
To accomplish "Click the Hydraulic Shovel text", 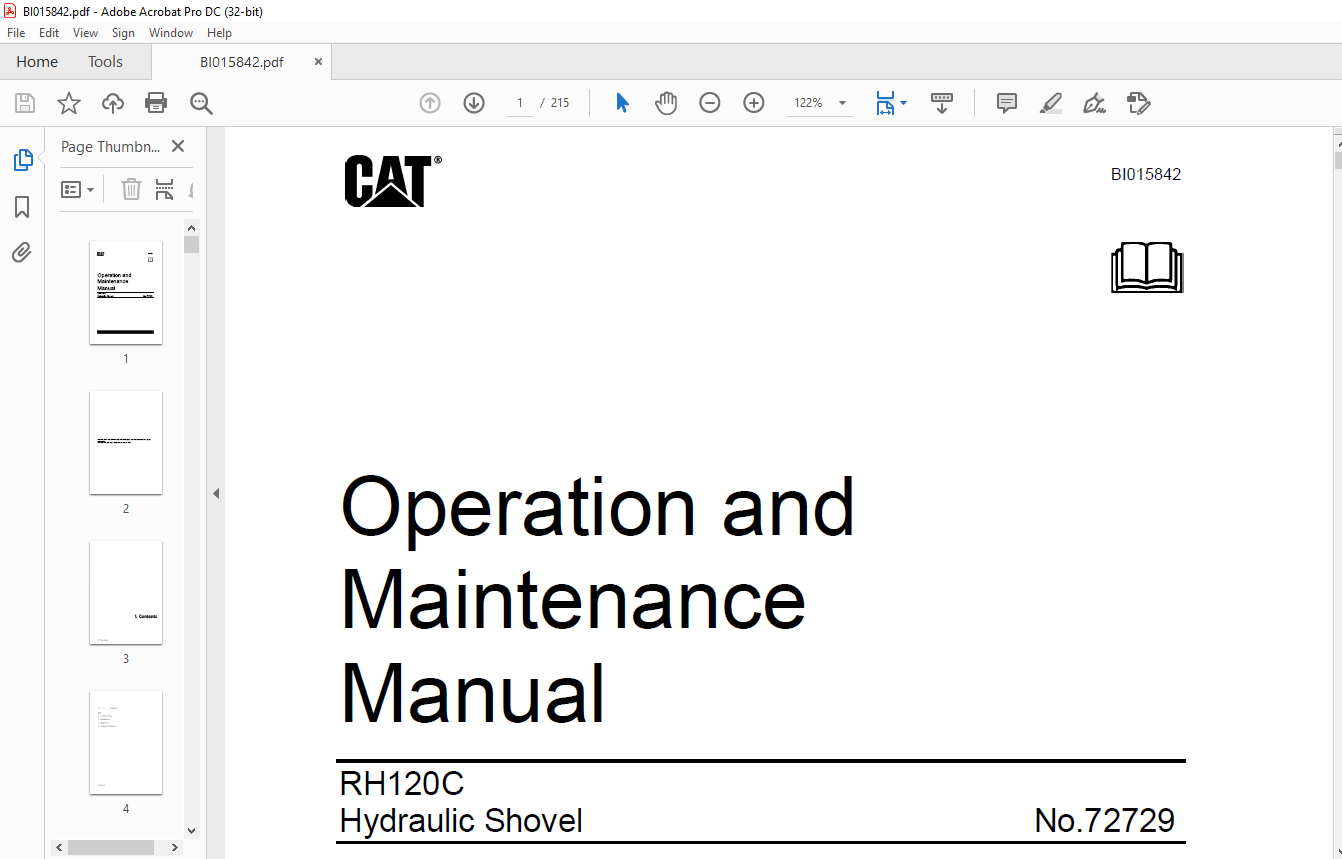I will (461, 821).
